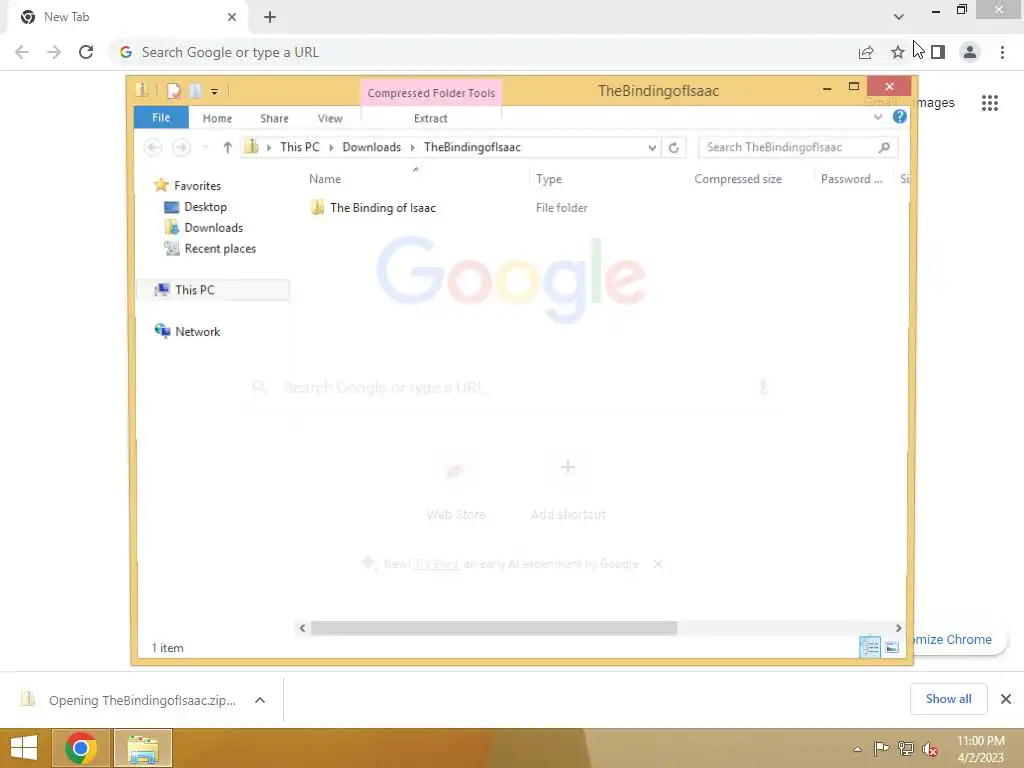Click Downloads in address breadcrumb
The height and width of the screenshot is (768, 1024).
[372, 147]
